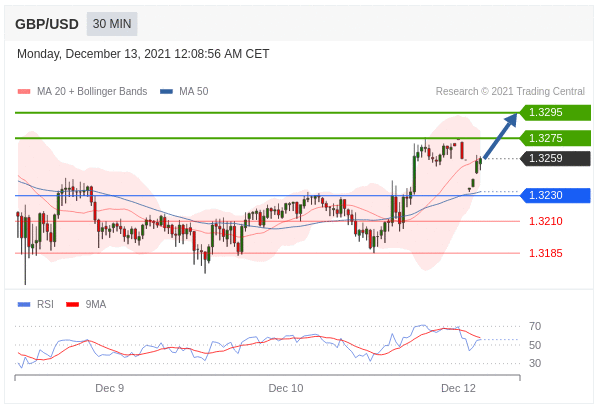Image resolution: width=596 pixels, height=406 pixels.
Task: Click the 30 MIN timeframe badge
Action: click(112, 24)
